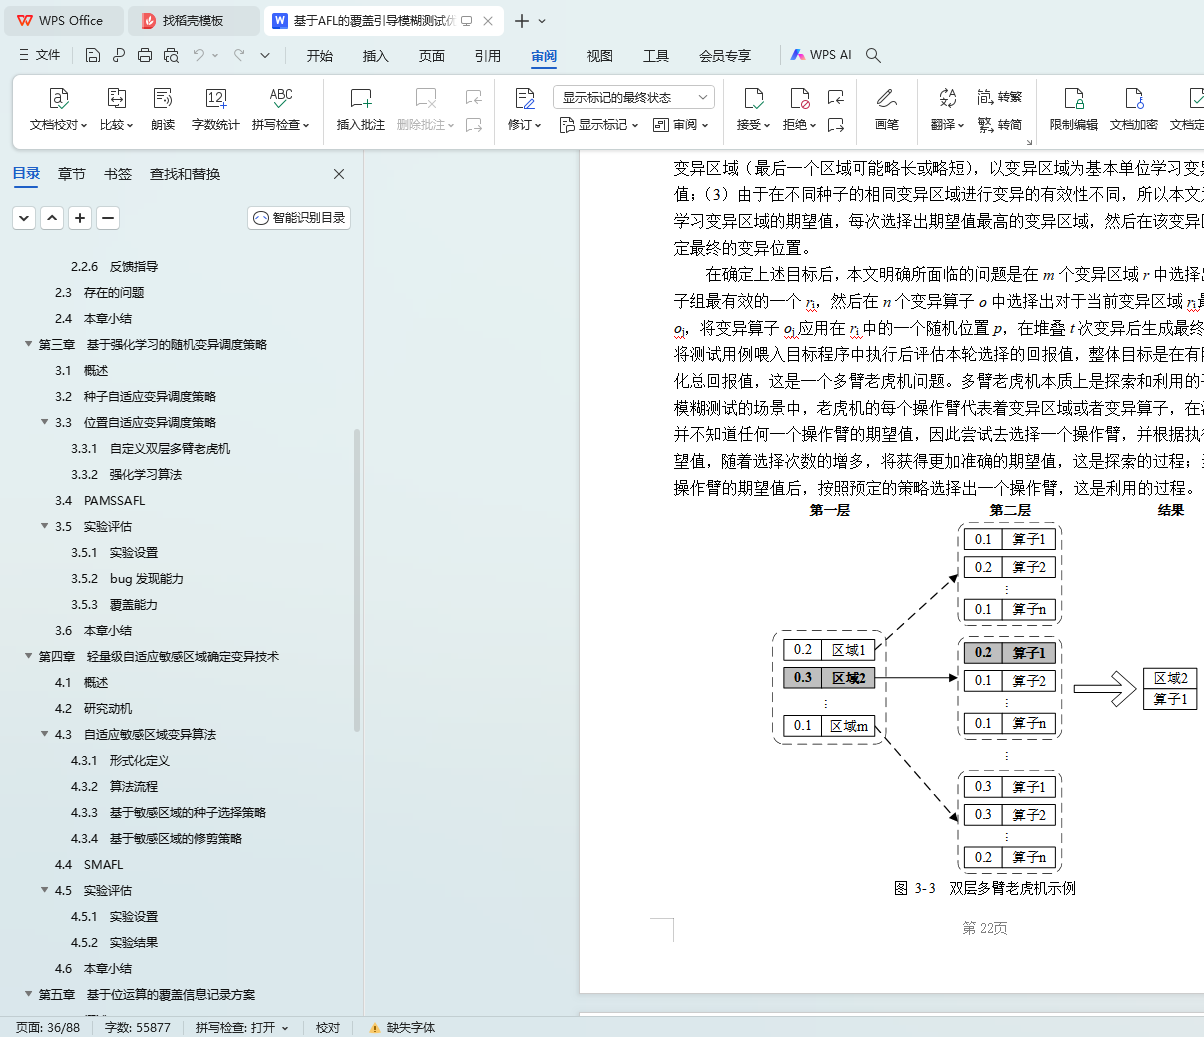This screenshot has width=1204, height=1037.
Task: Open the 文件 menu
Action: click(x=39, y=55)
